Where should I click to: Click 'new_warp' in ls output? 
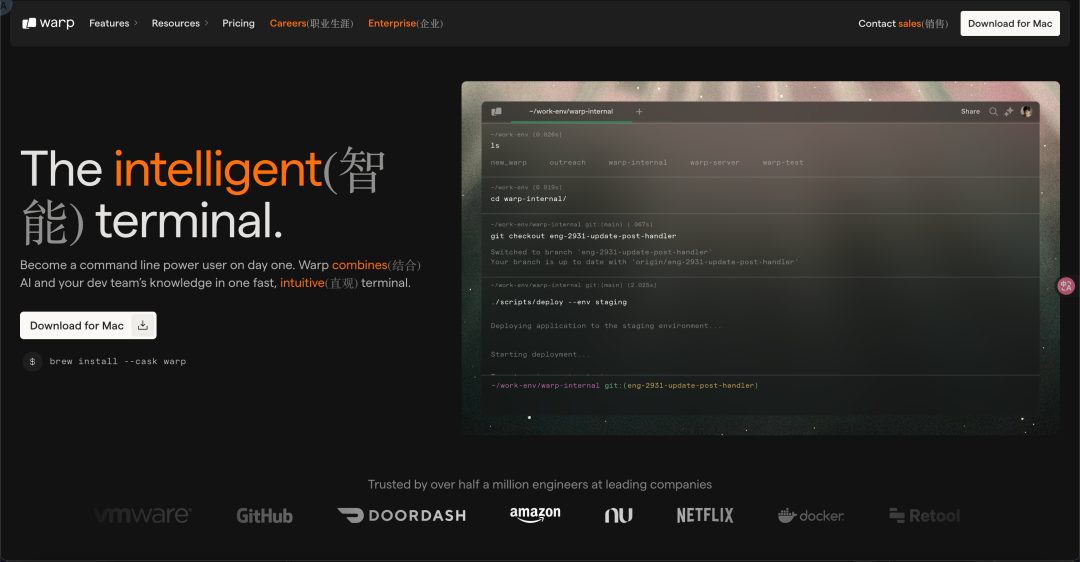click(x=508, y=163)
